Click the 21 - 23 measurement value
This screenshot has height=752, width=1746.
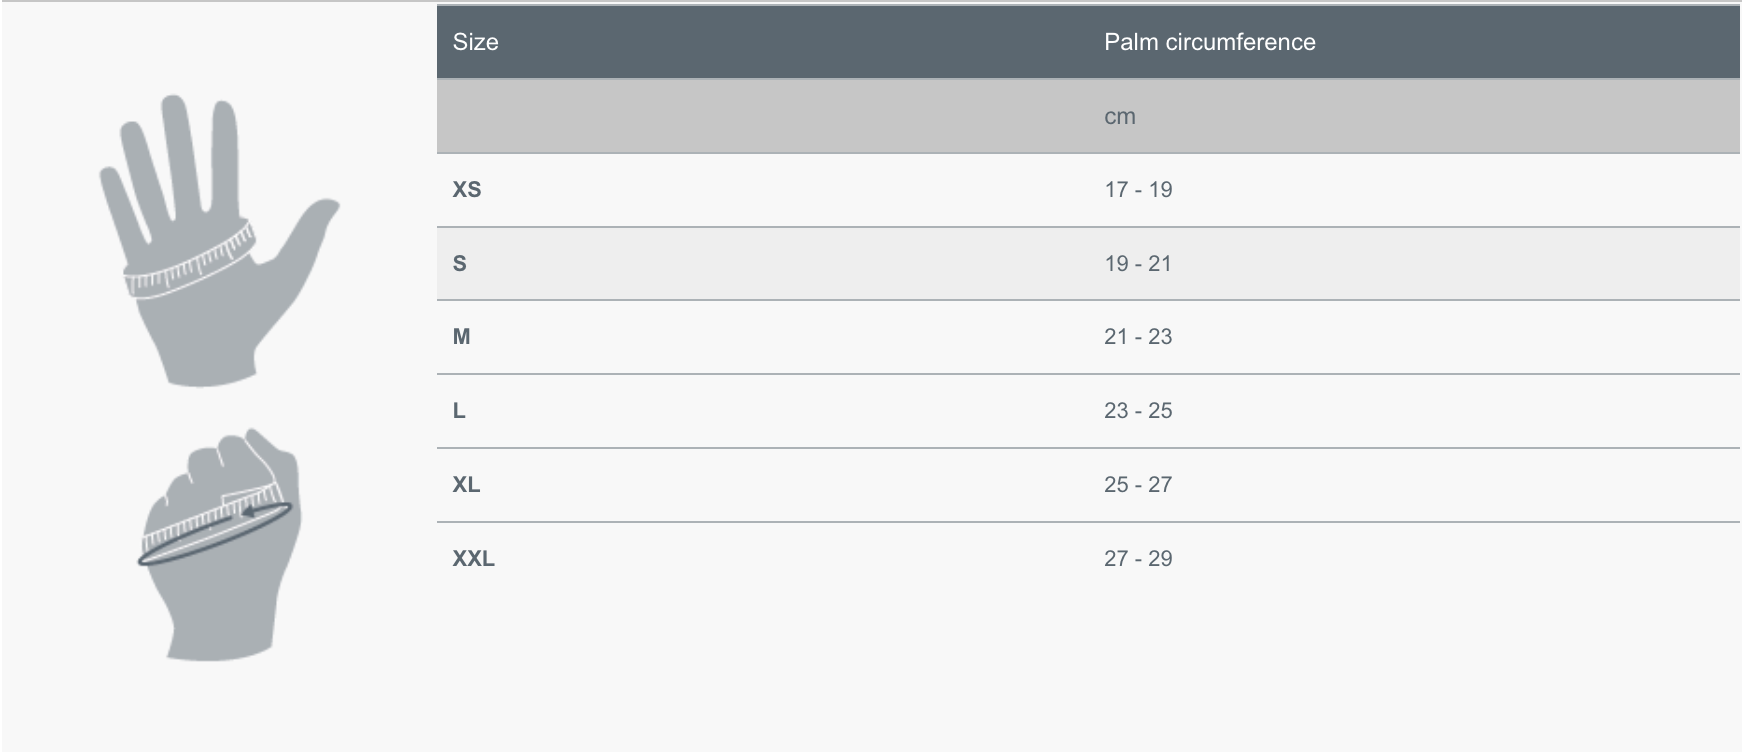tap(1138, 337)
